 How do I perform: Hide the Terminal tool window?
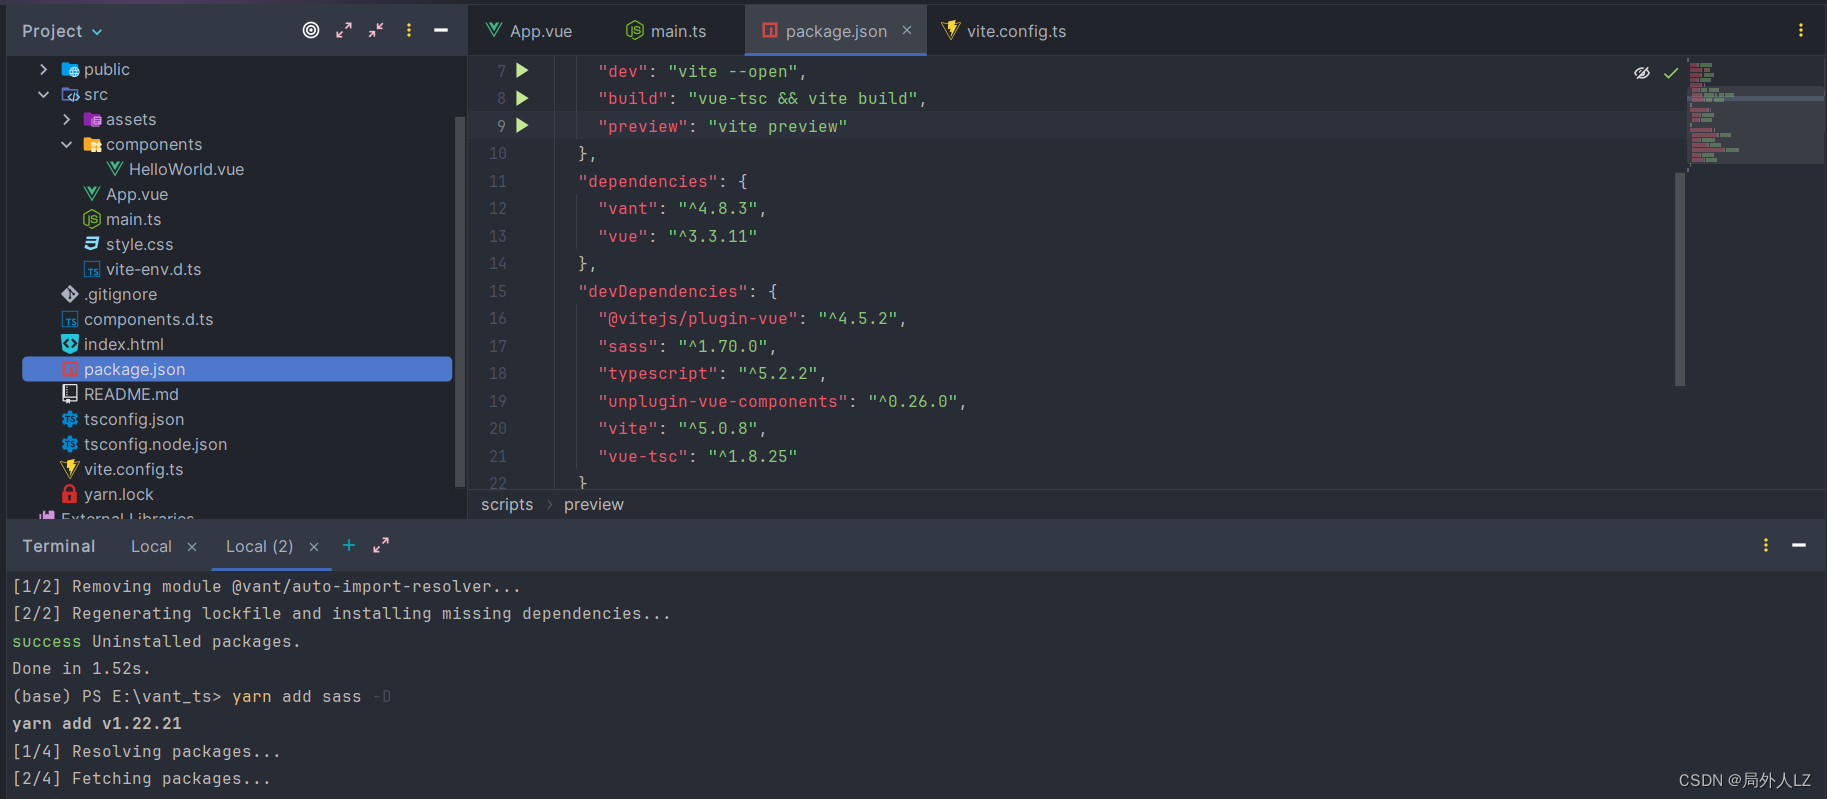point(1799,545)
